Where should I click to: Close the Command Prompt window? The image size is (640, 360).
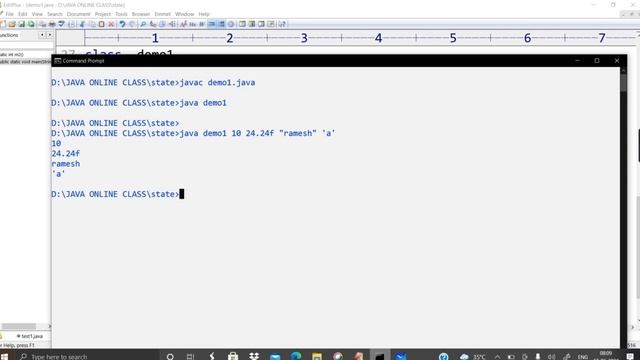617,61
